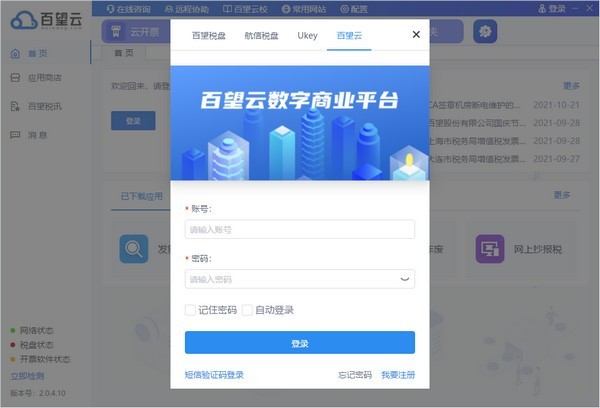Open the 配置 configuration menu
Screen dimensions: 600x408
pyautogui.click(x=354, y=9)
